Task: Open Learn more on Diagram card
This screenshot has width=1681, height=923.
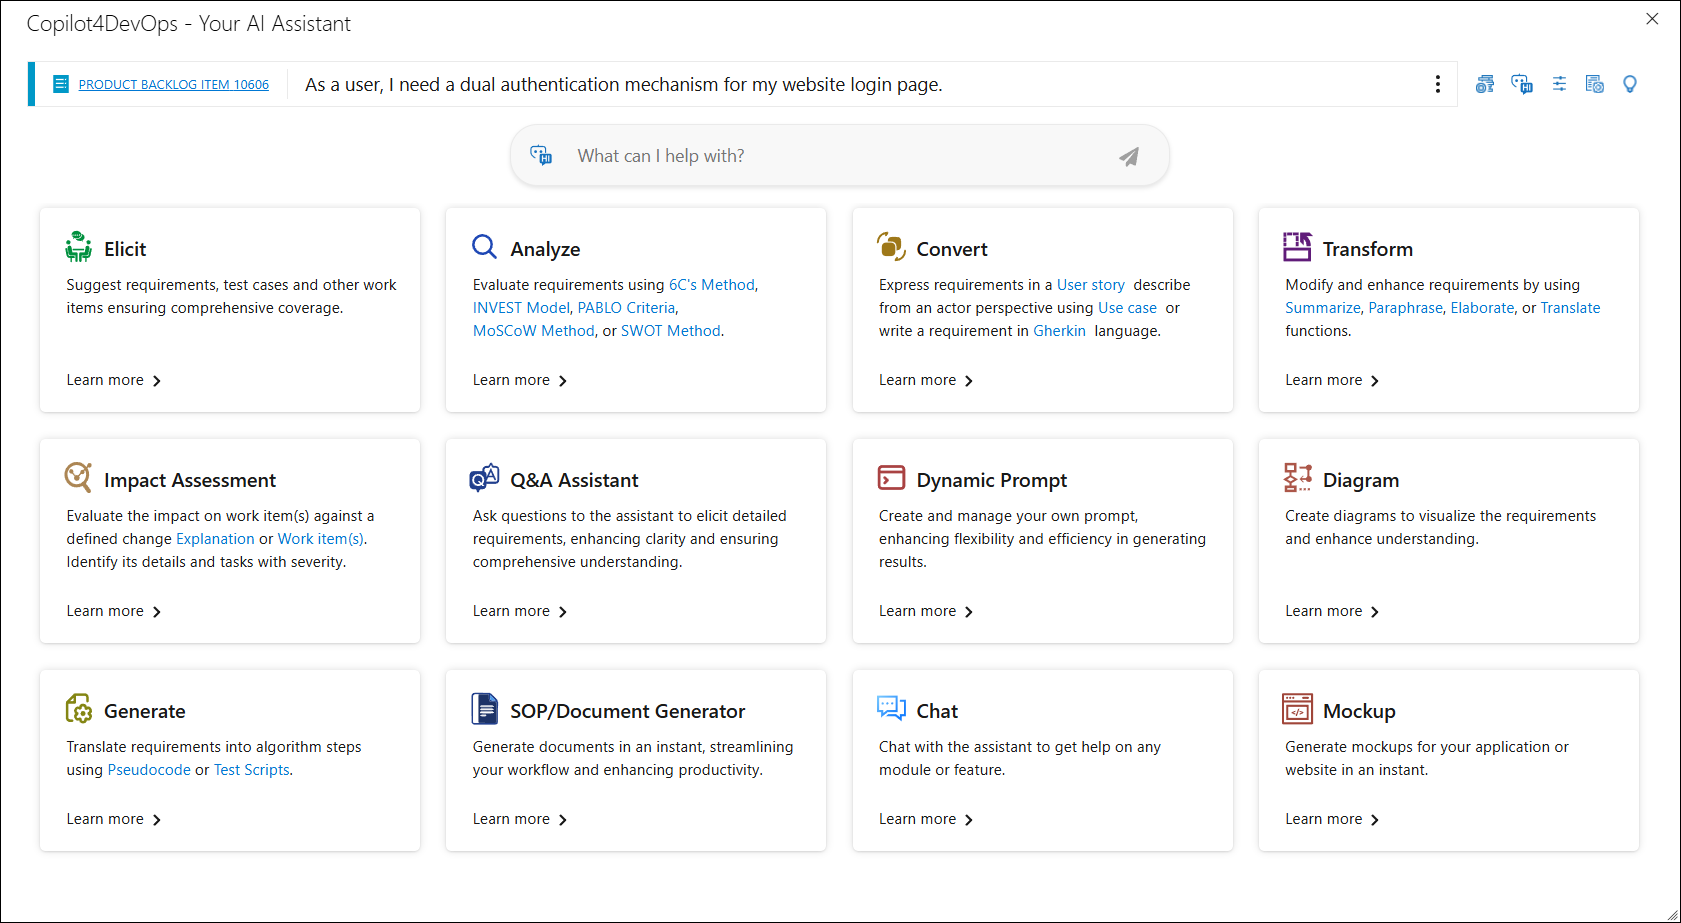Action: pos(1333,611)
